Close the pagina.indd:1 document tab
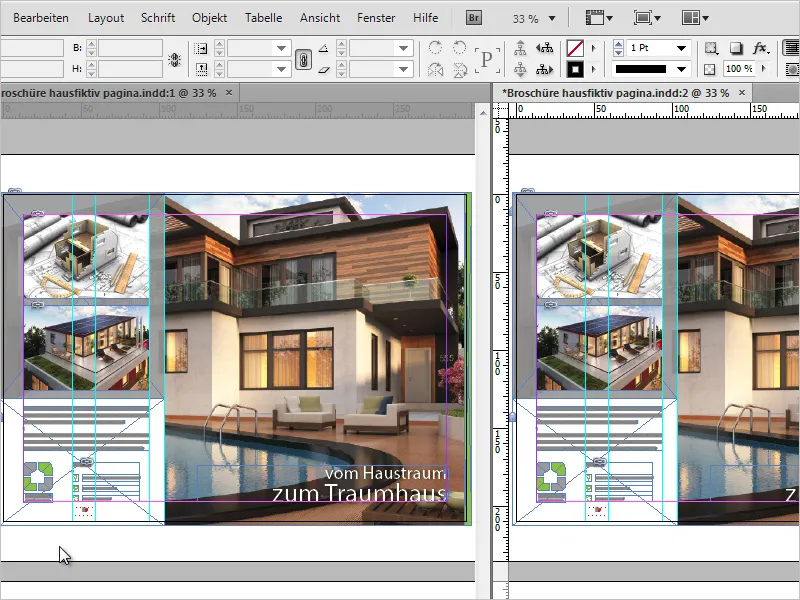800x600 pixels. pyautogui.click(x=229, y=92)
